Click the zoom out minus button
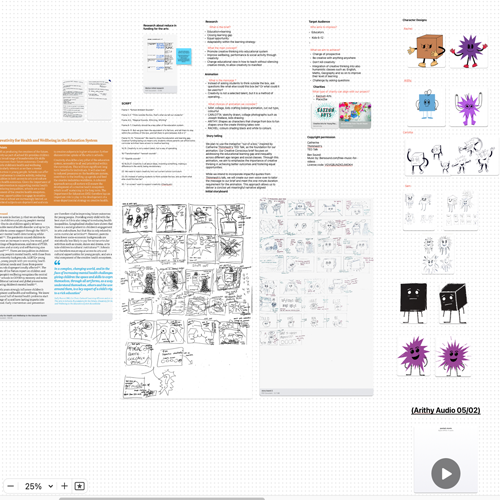500x500 pixels. 11,486
